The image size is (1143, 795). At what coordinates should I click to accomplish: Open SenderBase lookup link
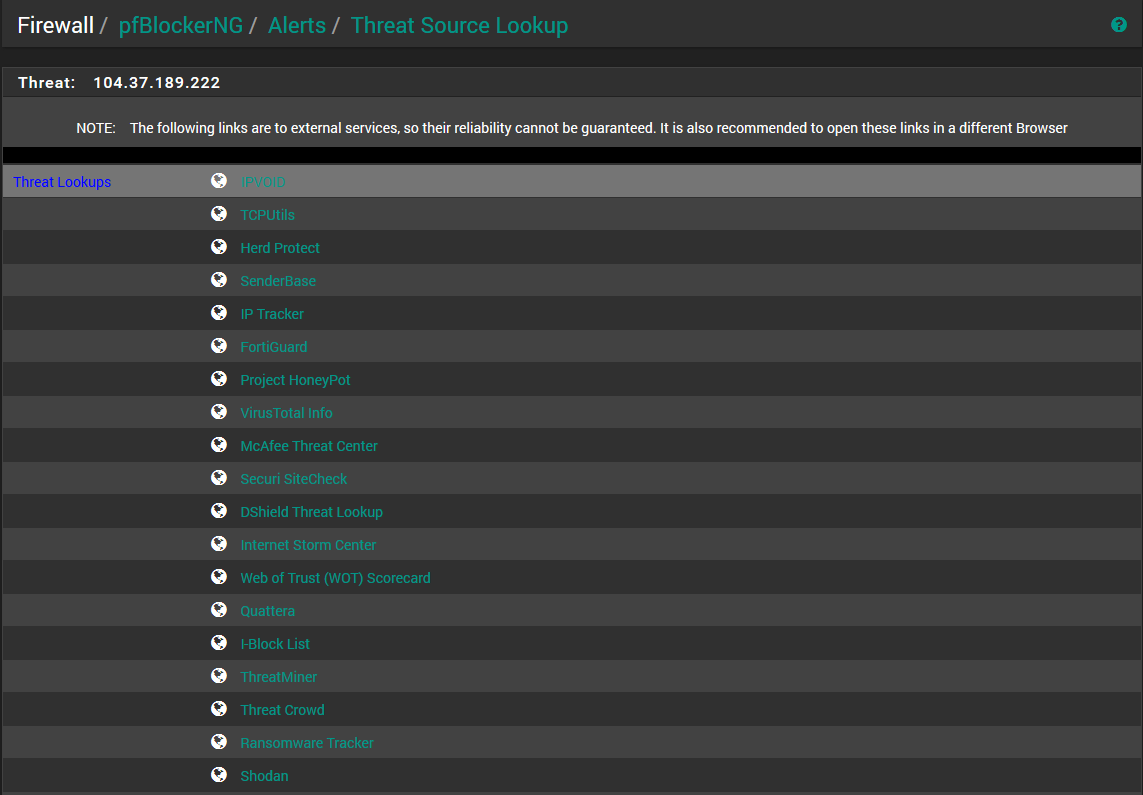click(x=278, y=281)
